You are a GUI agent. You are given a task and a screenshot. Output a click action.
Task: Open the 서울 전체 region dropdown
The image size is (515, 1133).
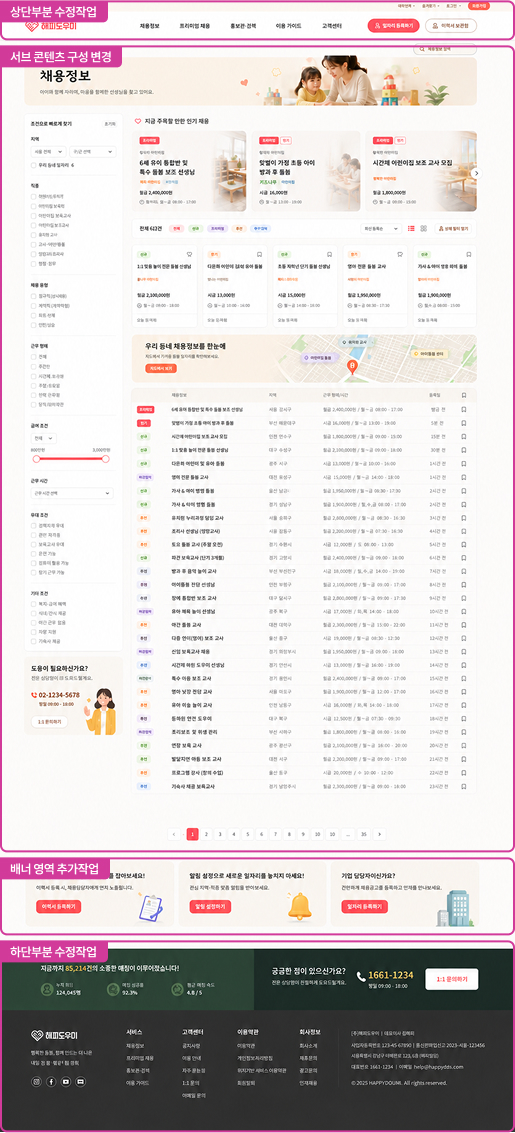[x=48, y=152]
